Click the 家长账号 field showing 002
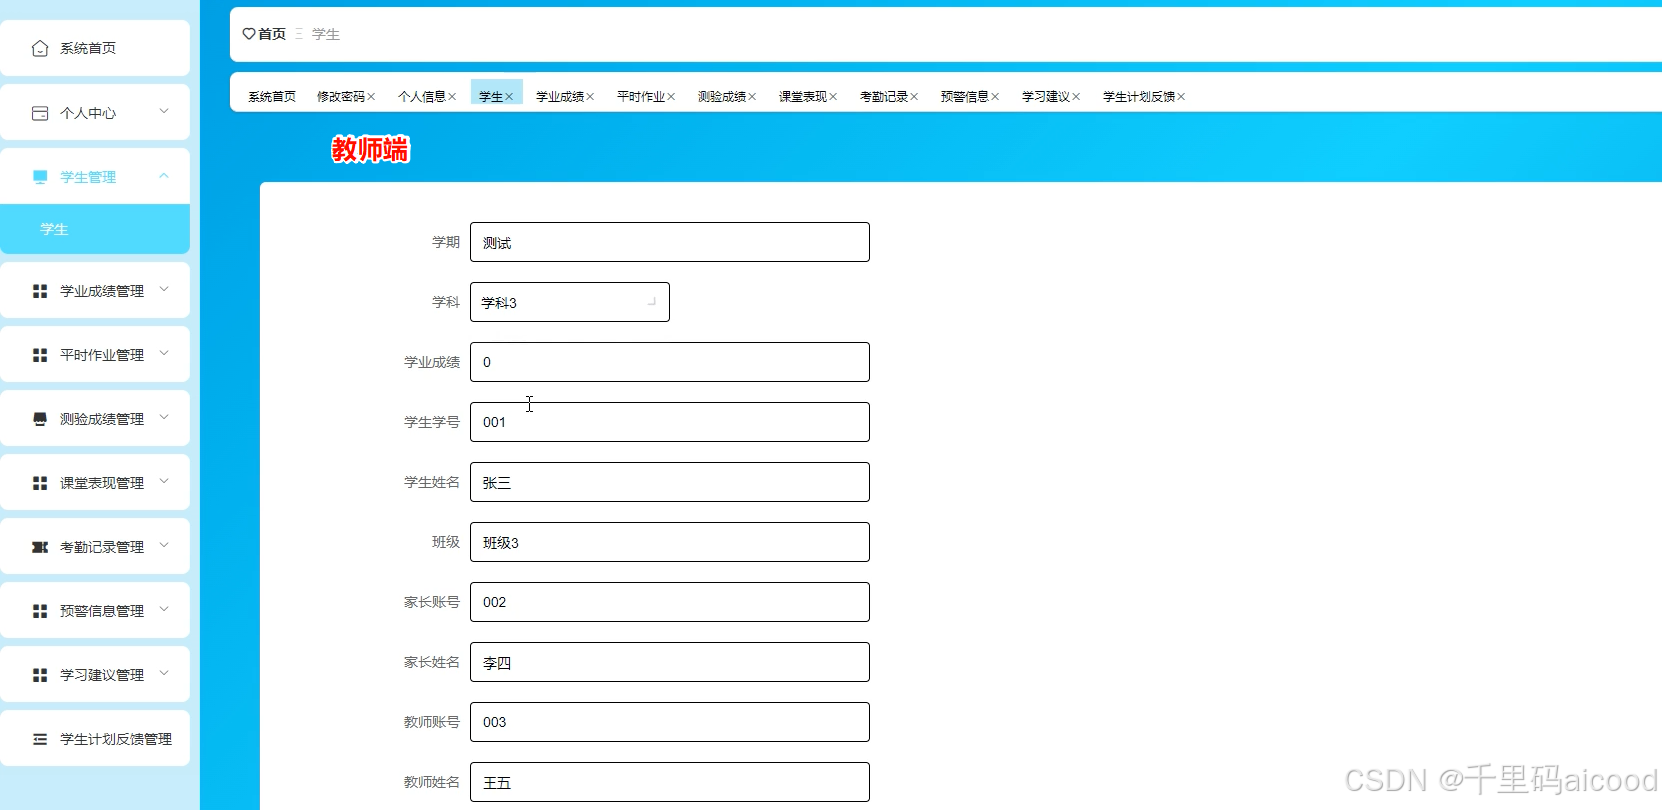 point(670,602)
